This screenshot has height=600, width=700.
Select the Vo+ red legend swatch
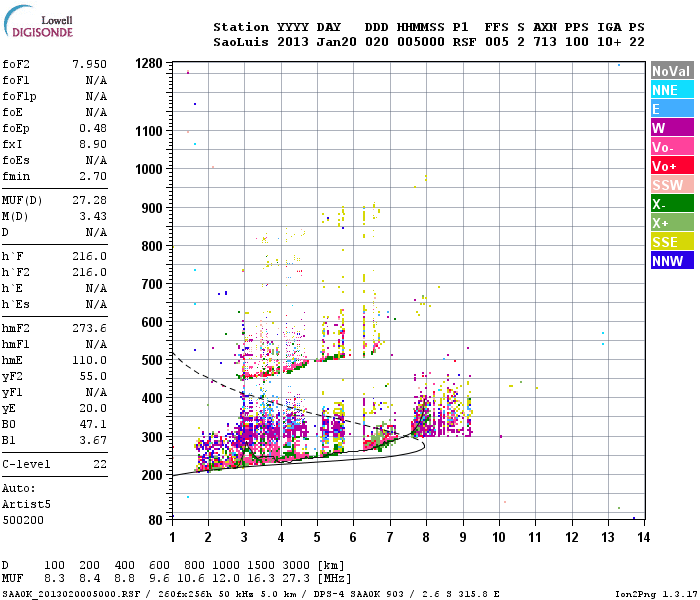(x=672, y=166)
